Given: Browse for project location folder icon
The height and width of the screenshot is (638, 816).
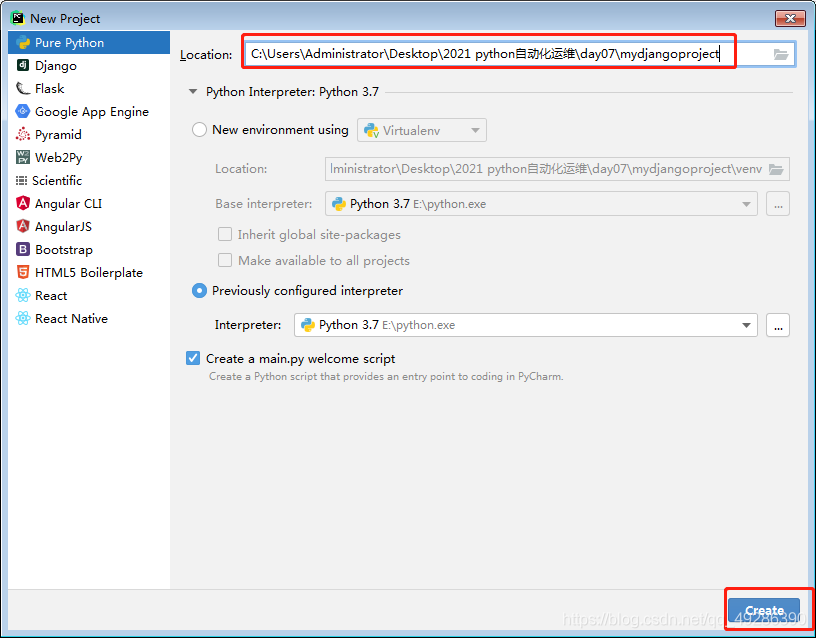Looking at the screenshot, I should (781, 54).
